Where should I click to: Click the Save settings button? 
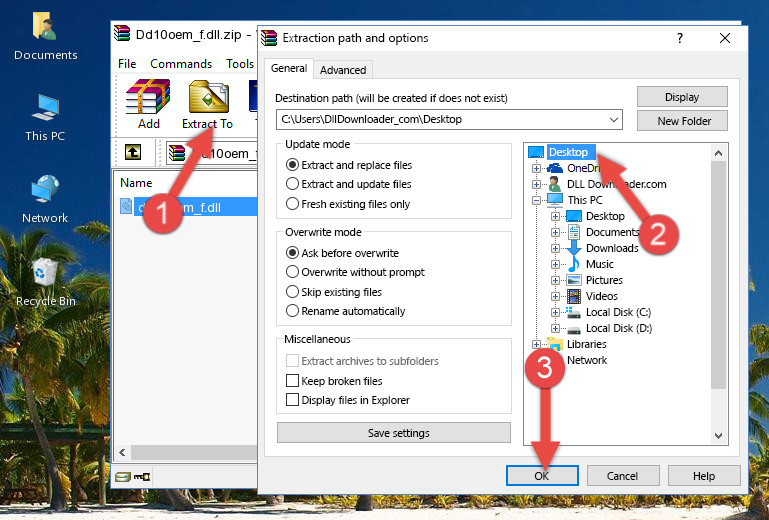pyautogui.click(x=394, y=433)
